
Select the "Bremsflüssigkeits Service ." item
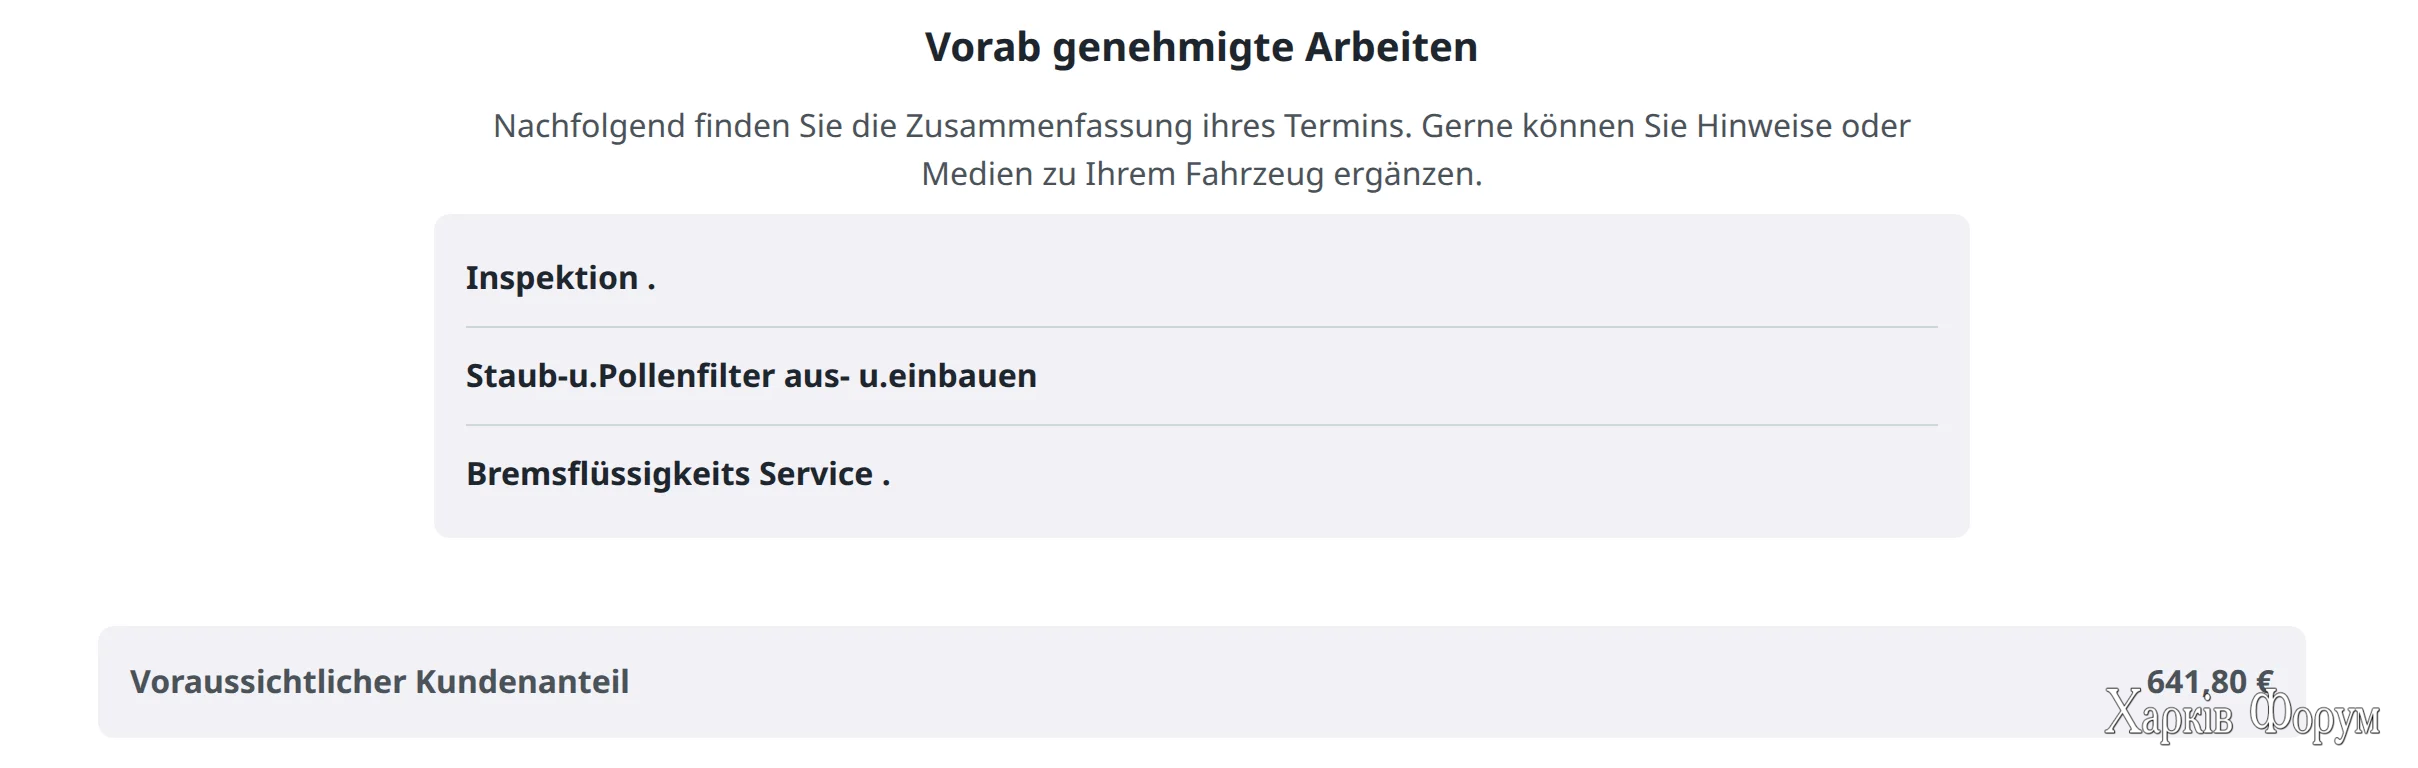pos(677,474)
